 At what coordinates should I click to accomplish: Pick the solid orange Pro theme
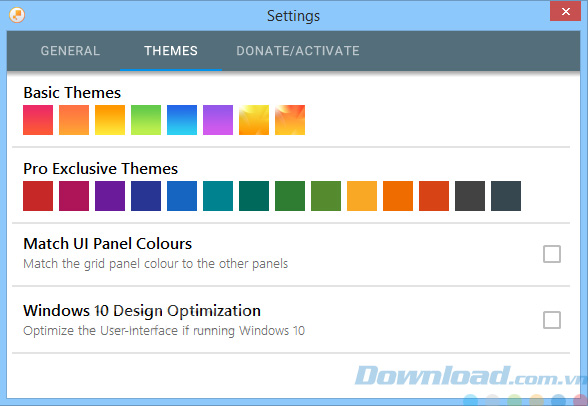point(398,196)
